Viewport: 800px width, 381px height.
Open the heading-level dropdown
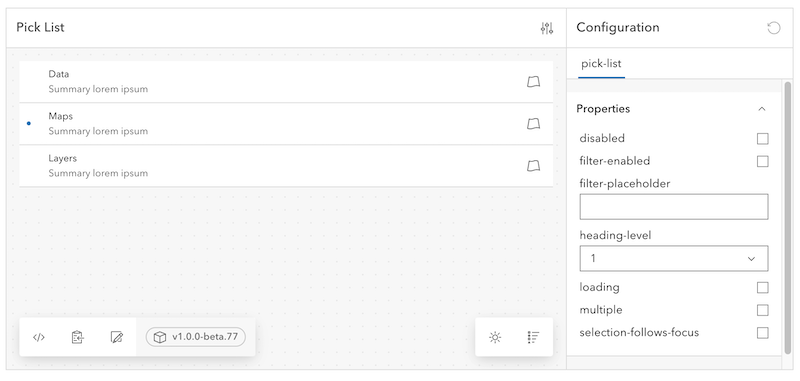click(673, 259)
